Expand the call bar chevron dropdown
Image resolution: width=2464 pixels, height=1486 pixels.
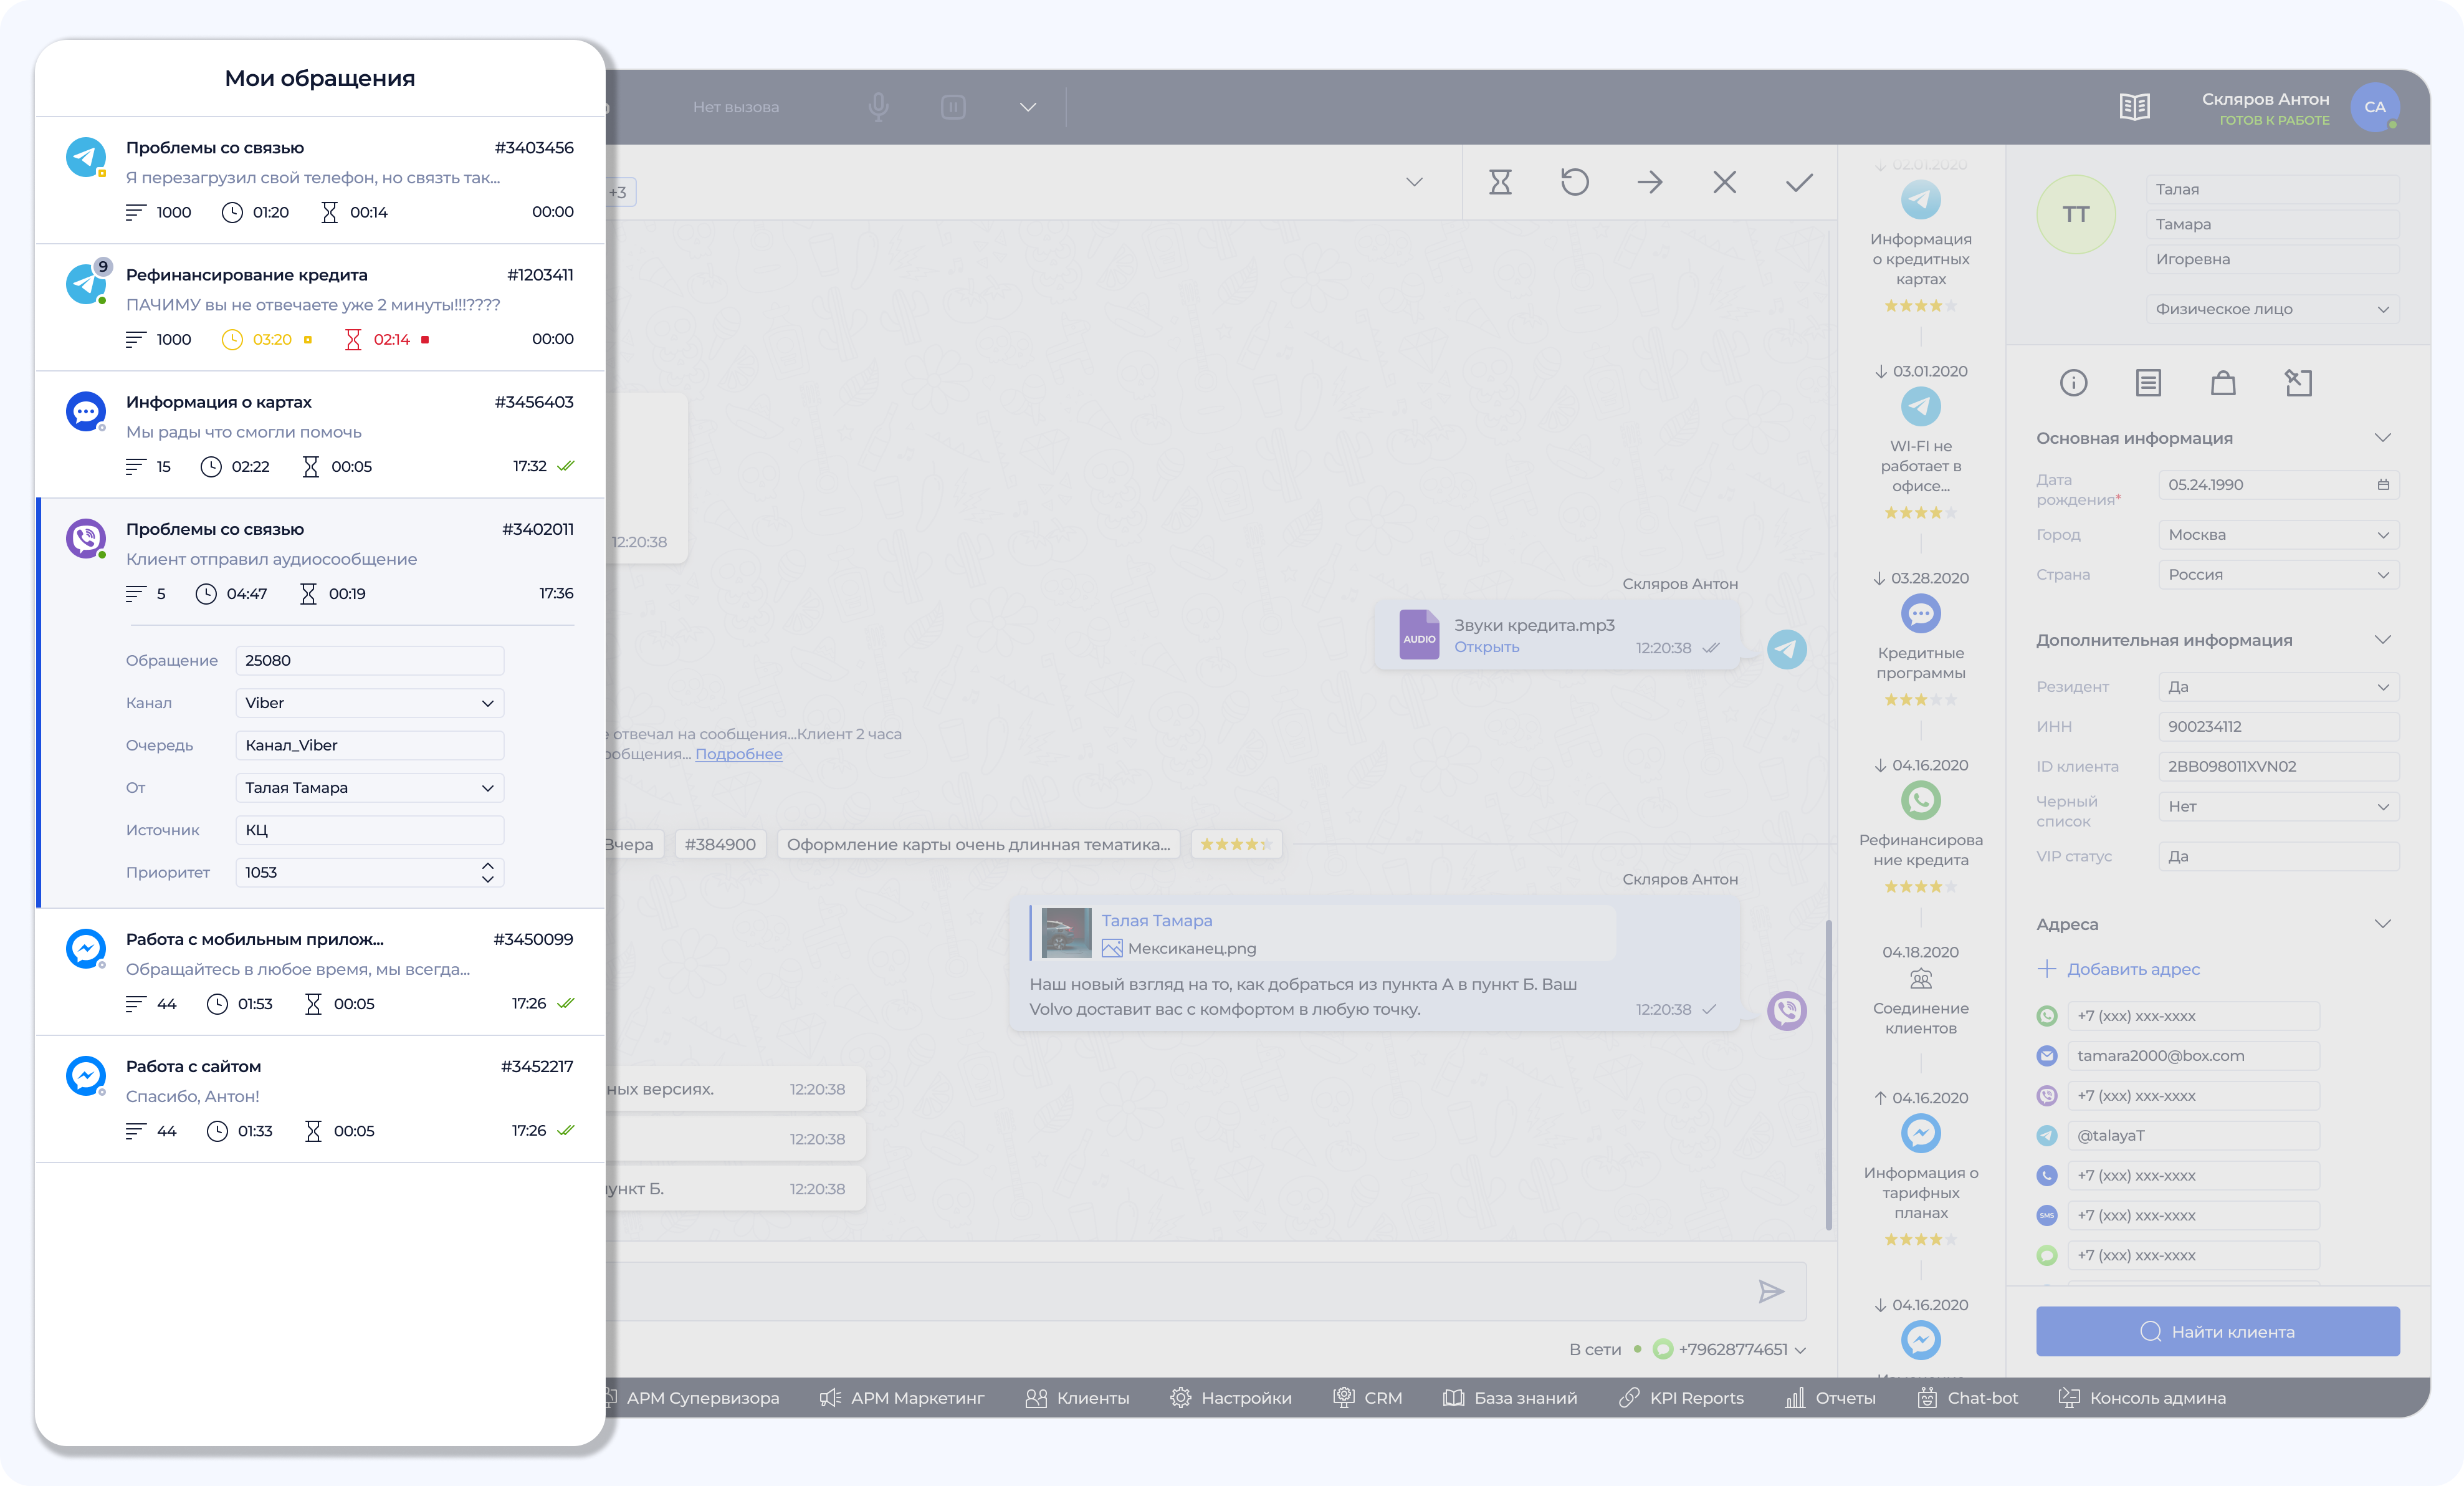pyautogui.click(x=1027, y=107)
